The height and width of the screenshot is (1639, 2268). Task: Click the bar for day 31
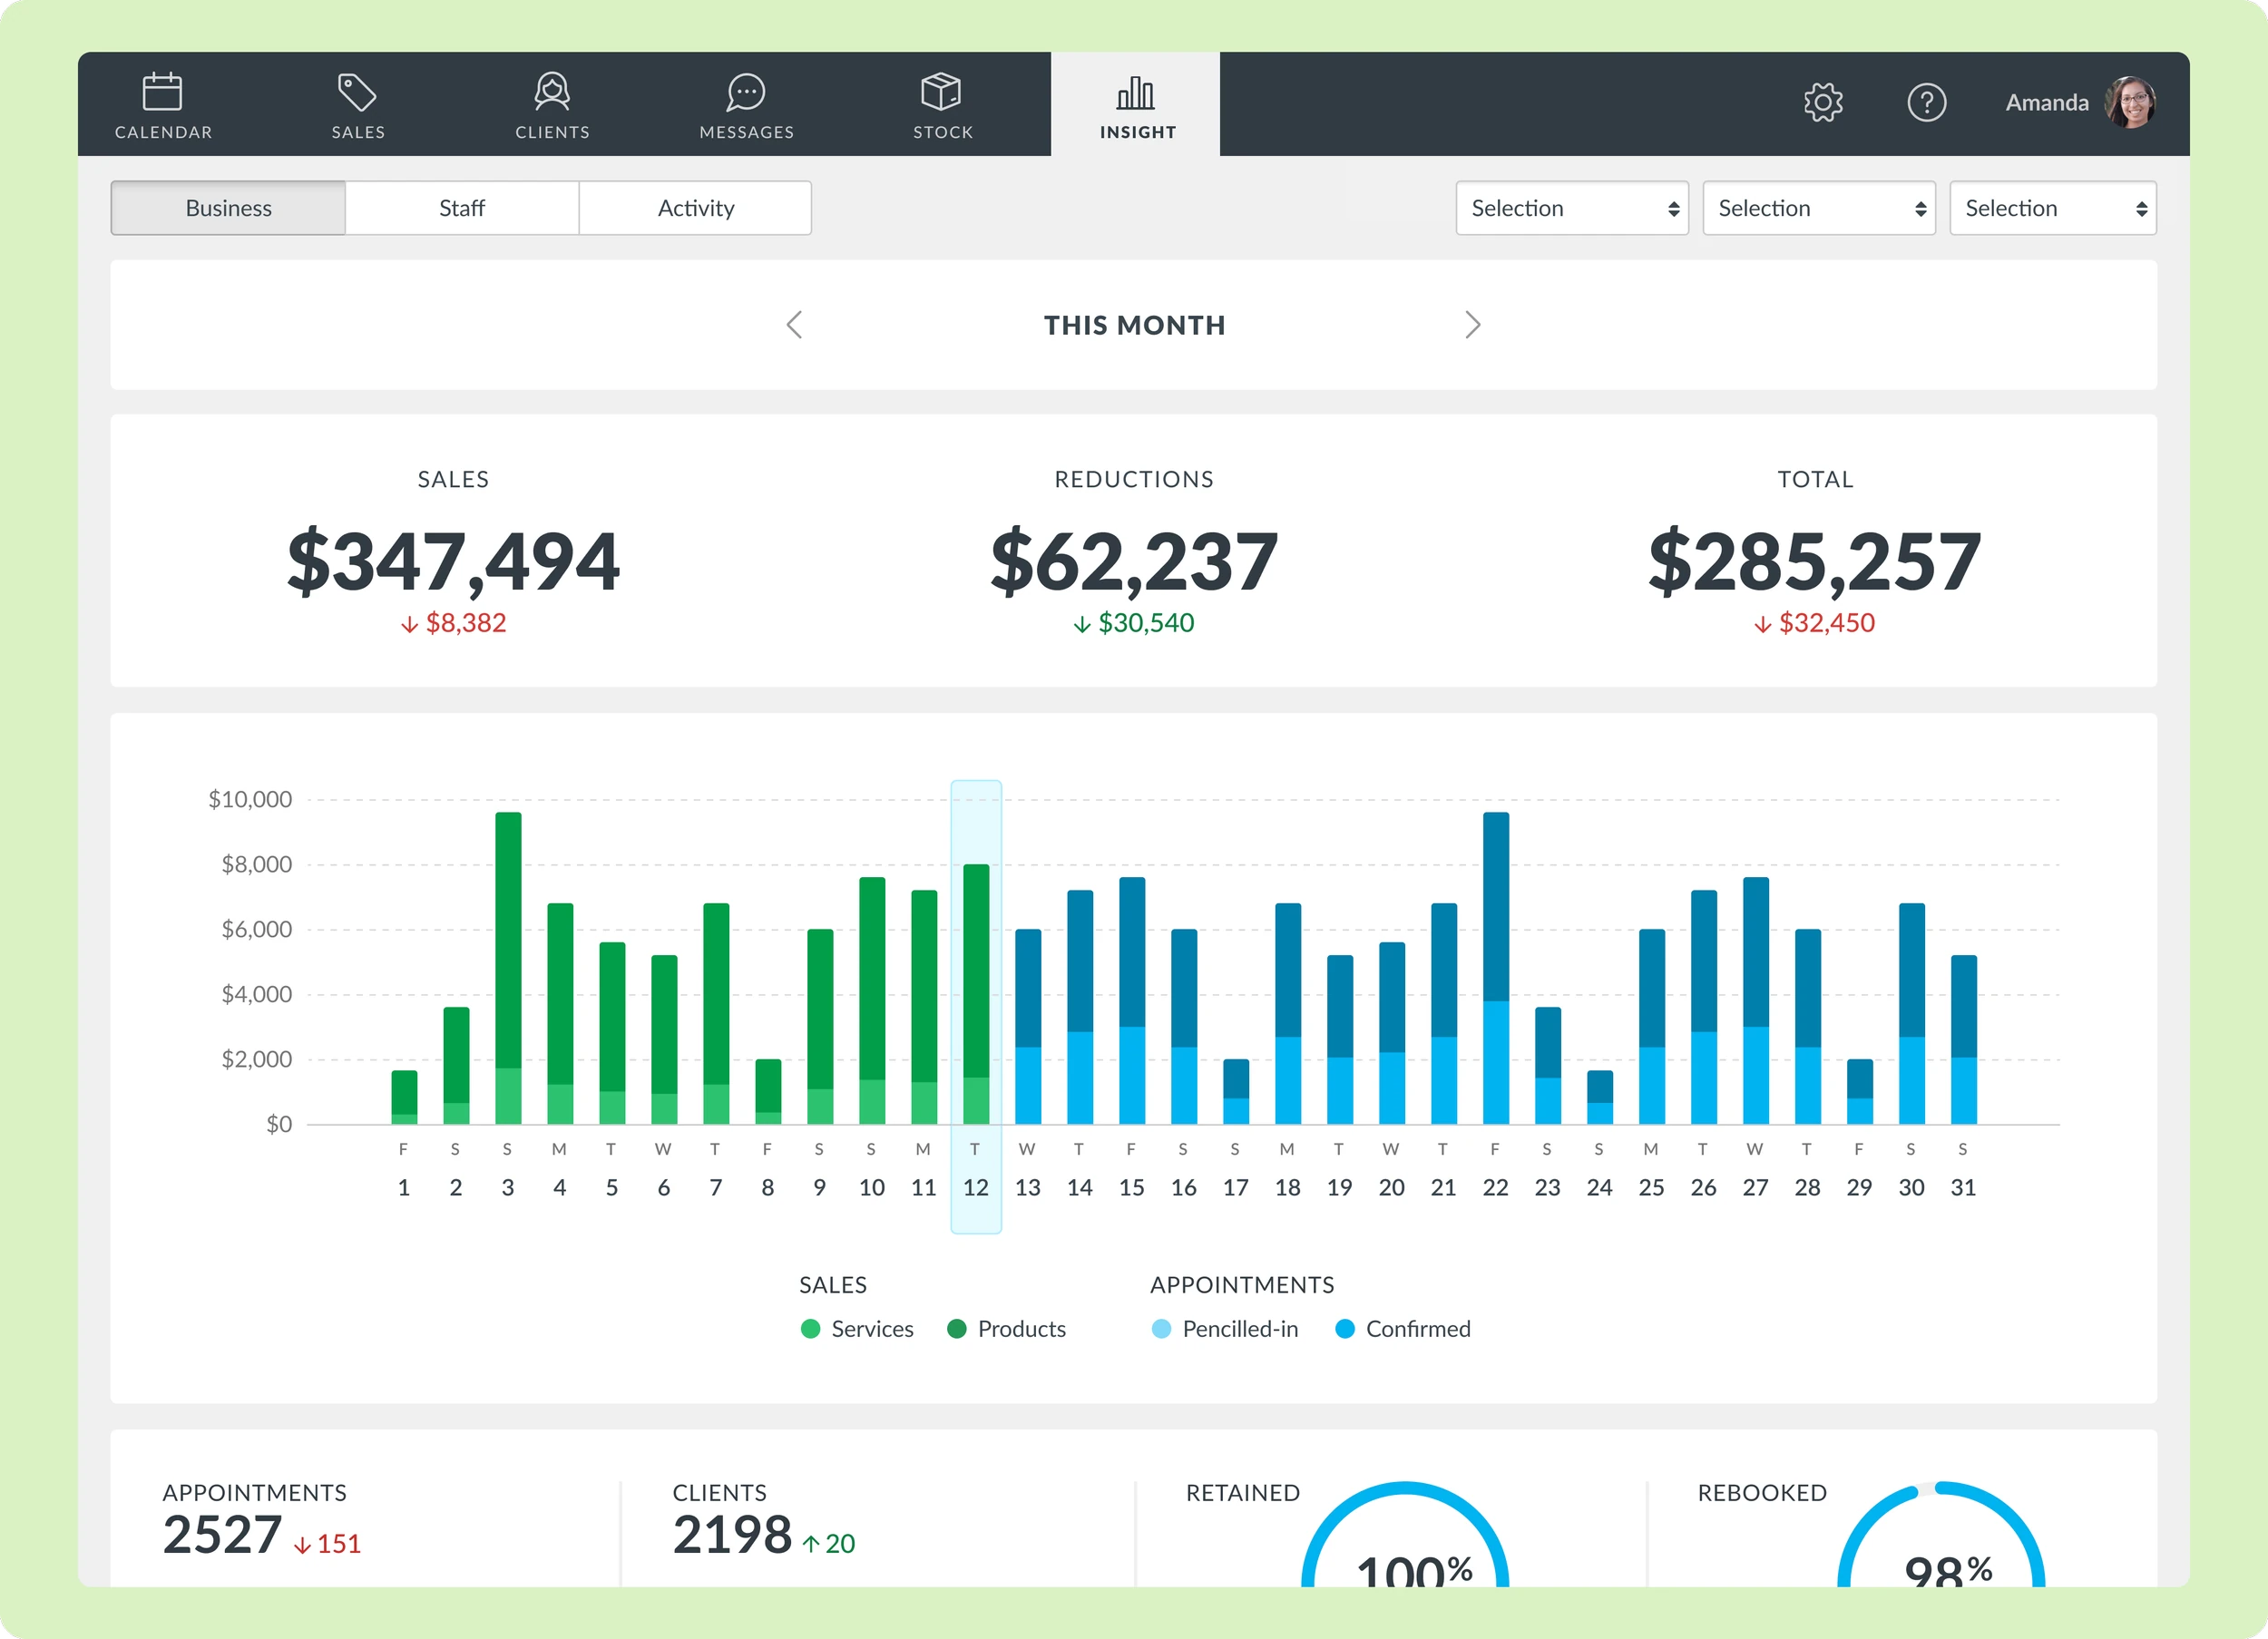click(1964, 1040)
